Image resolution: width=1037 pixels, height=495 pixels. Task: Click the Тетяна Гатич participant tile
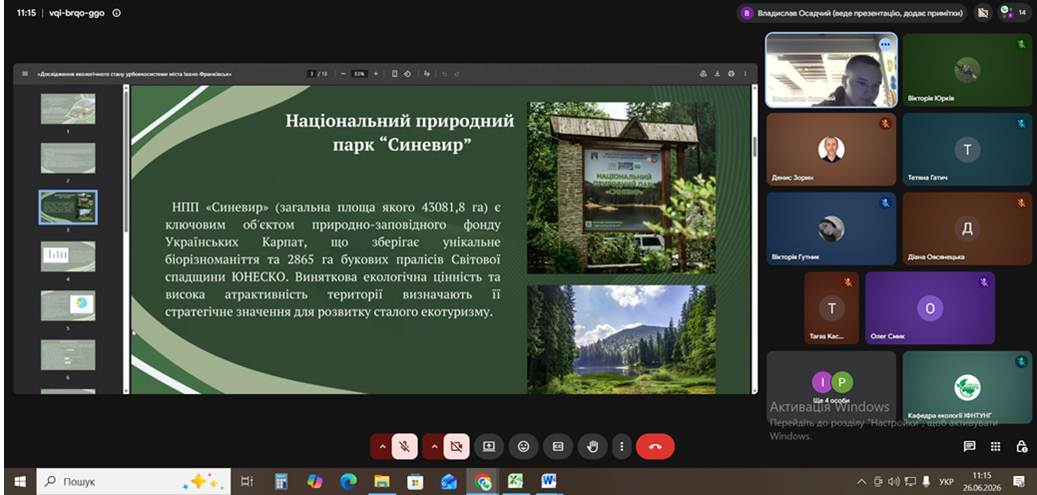pos(967,150)
